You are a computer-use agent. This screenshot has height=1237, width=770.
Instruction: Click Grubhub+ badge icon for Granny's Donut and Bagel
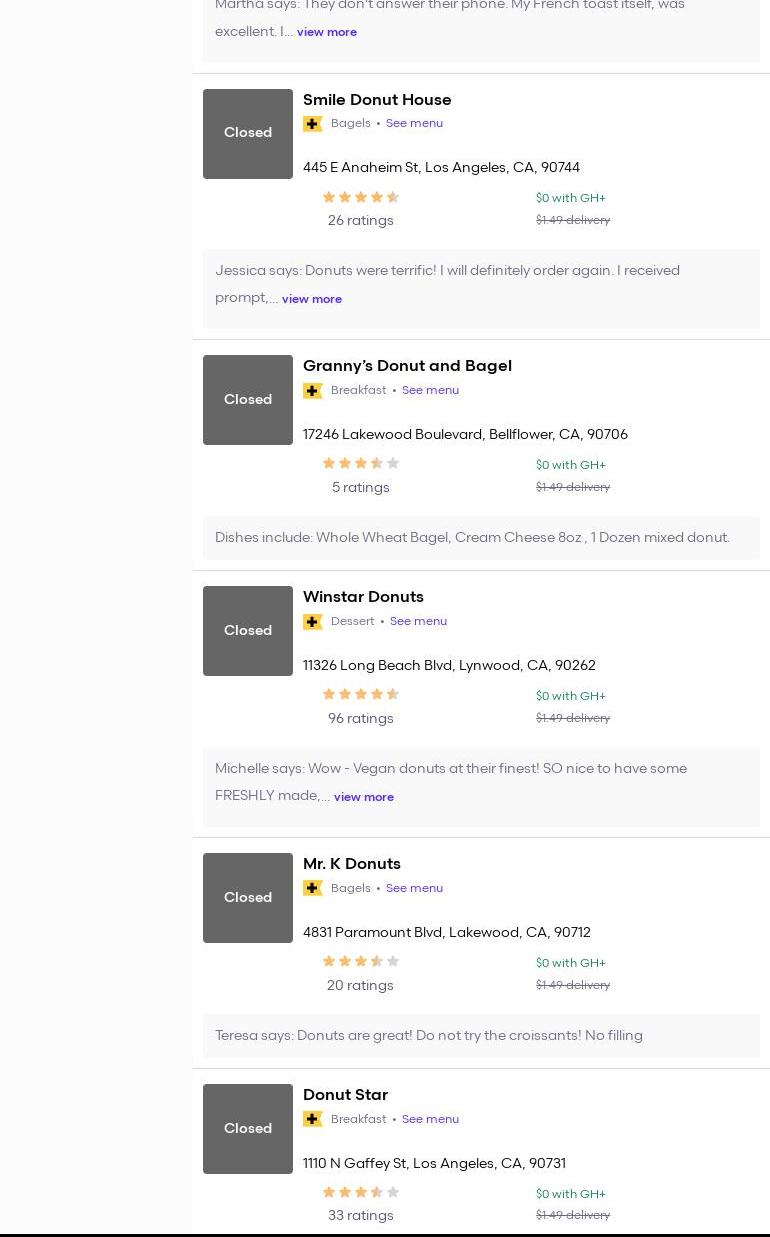tap(313, 391)
